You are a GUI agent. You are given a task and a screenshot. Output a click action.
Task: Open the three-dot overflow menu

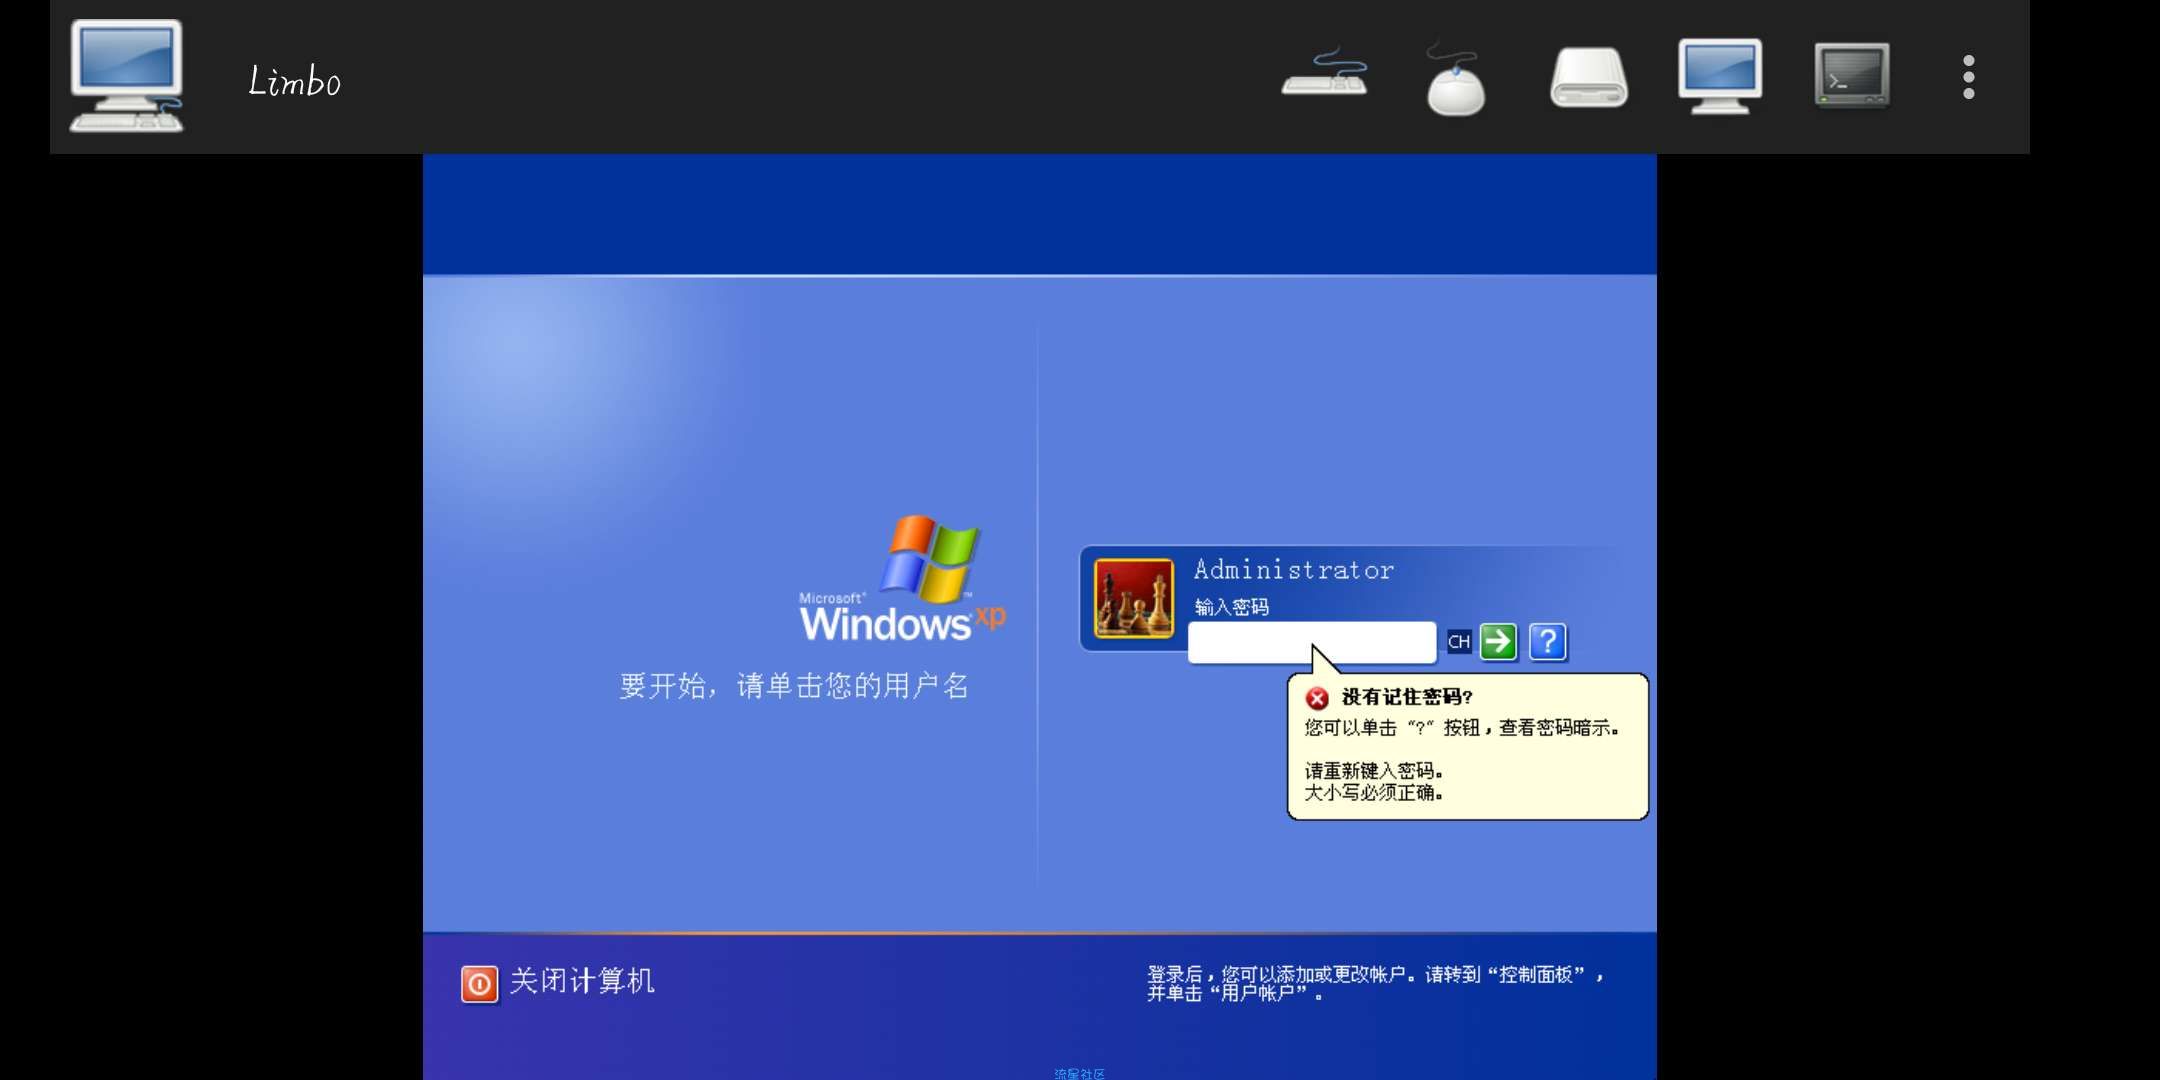click(x=1968, y=77)
